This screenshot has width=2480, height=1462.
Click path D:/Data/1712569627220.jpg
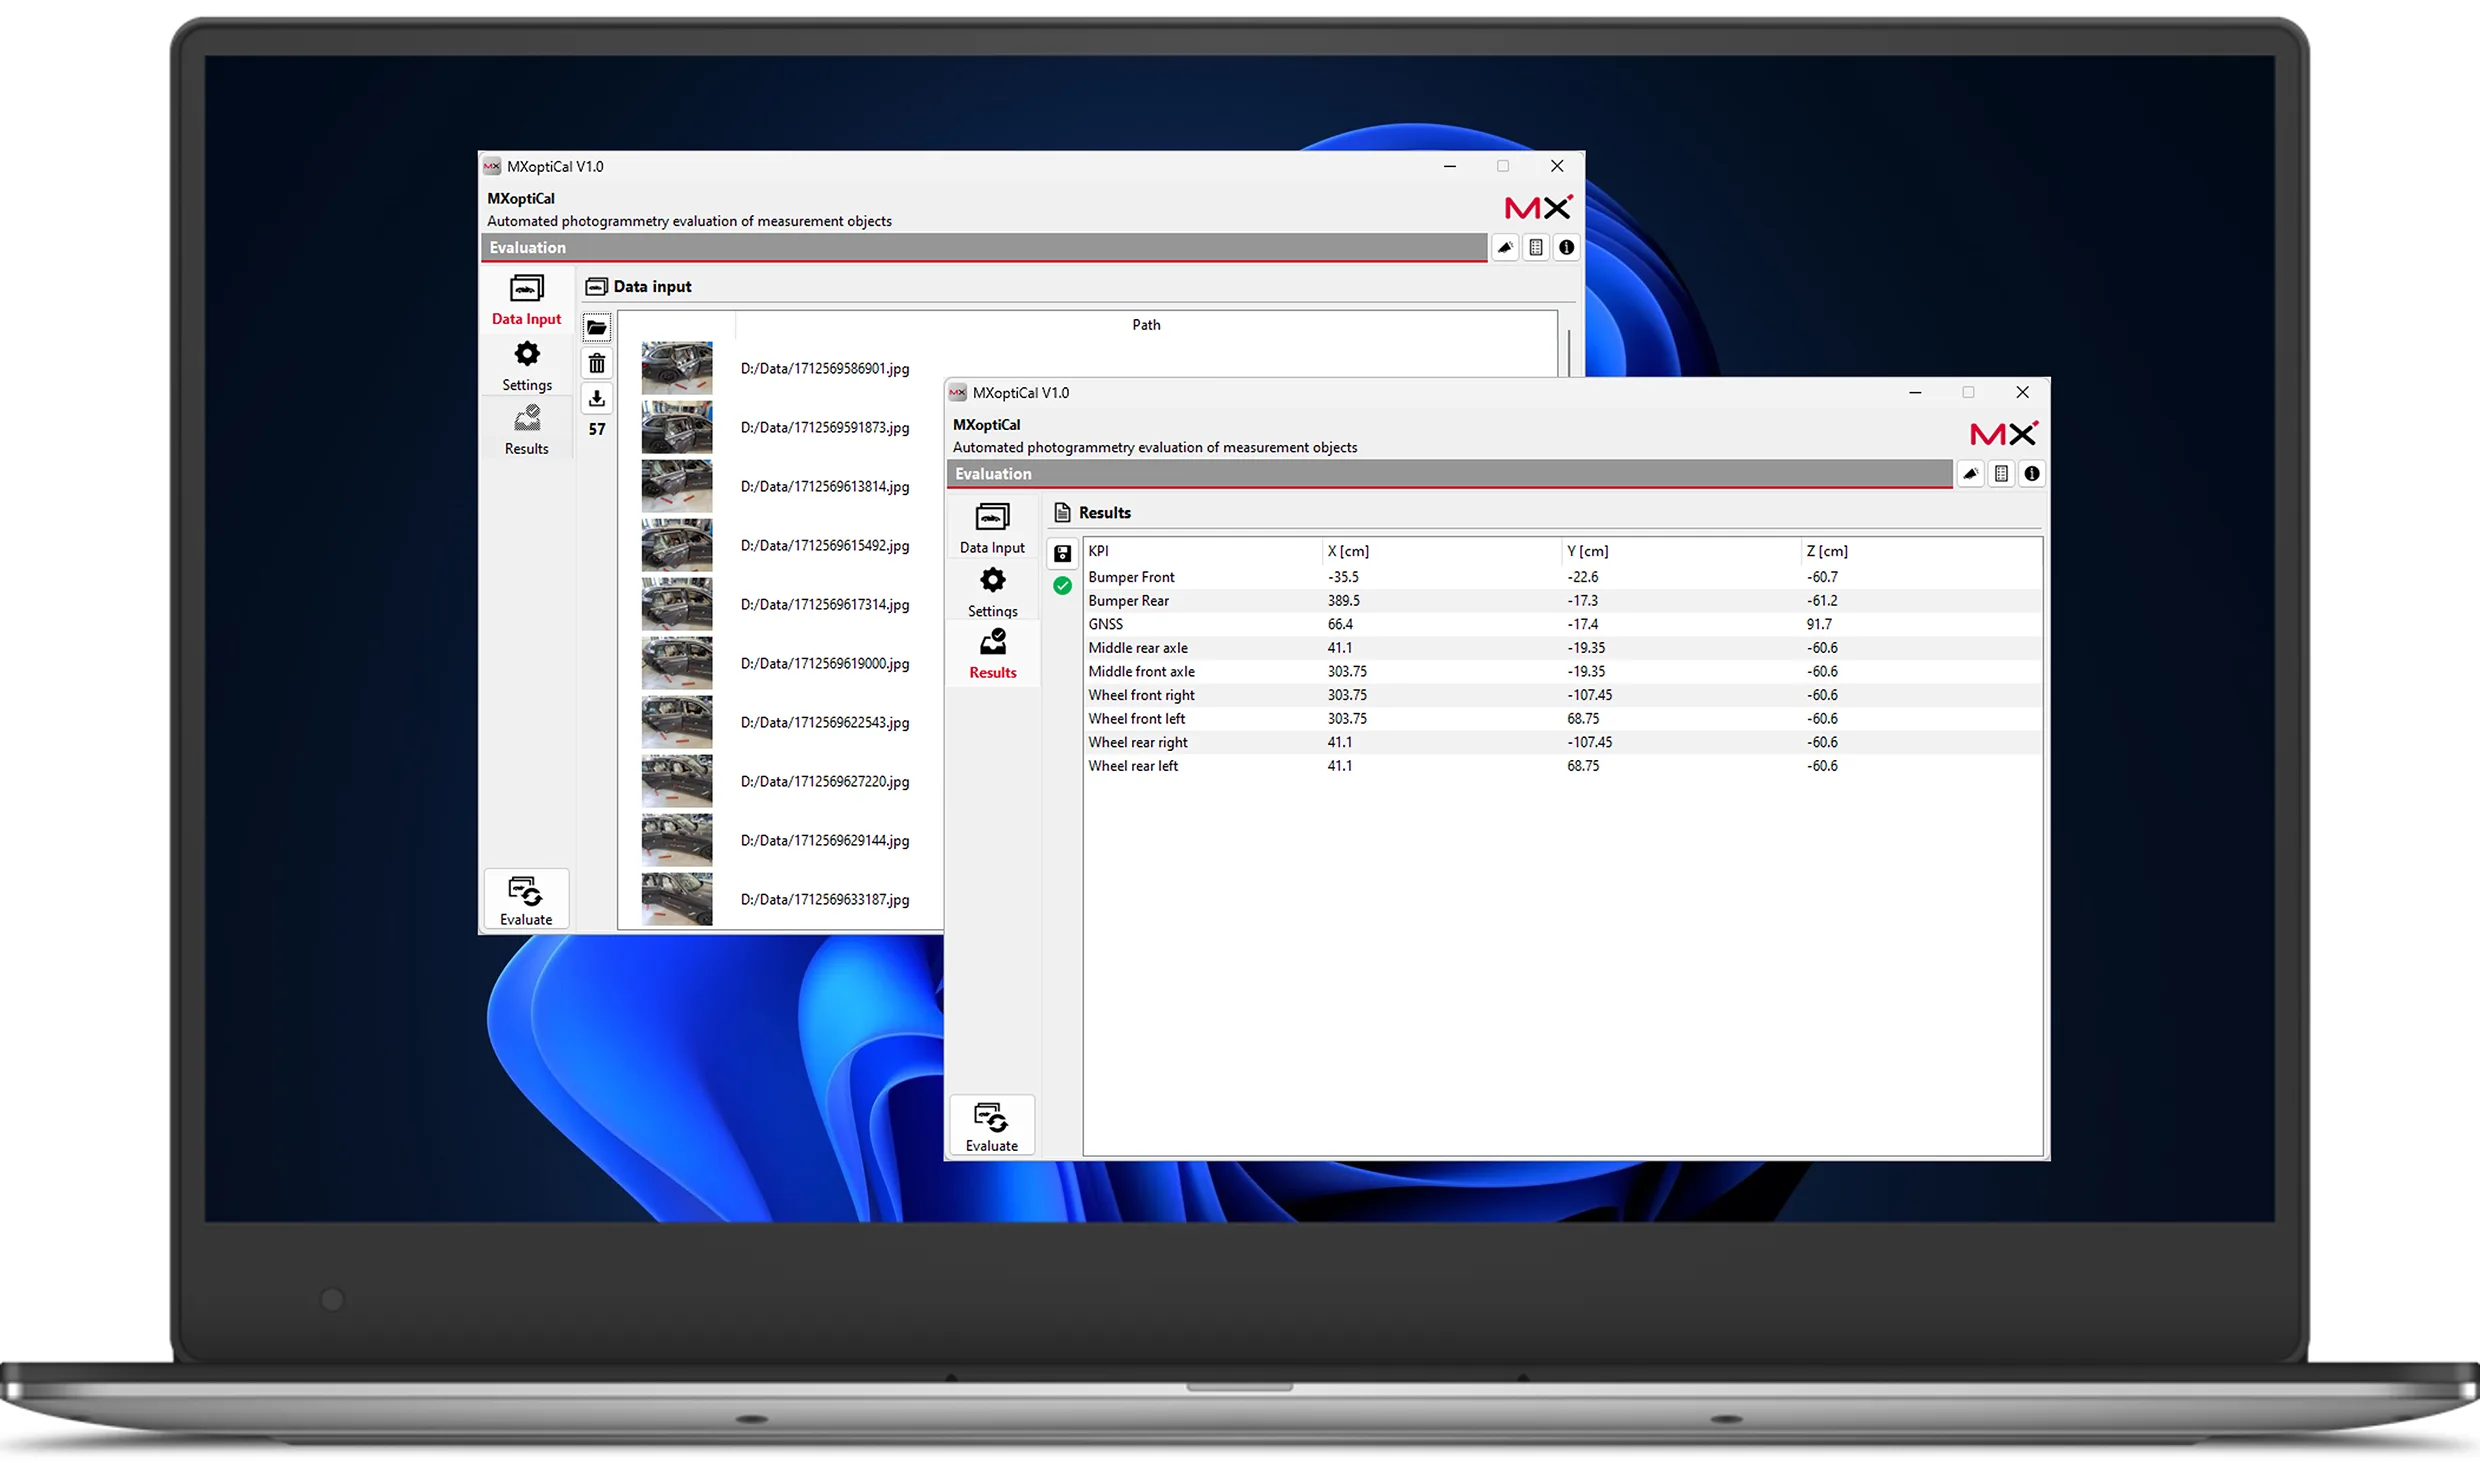(x=825, y=781)
